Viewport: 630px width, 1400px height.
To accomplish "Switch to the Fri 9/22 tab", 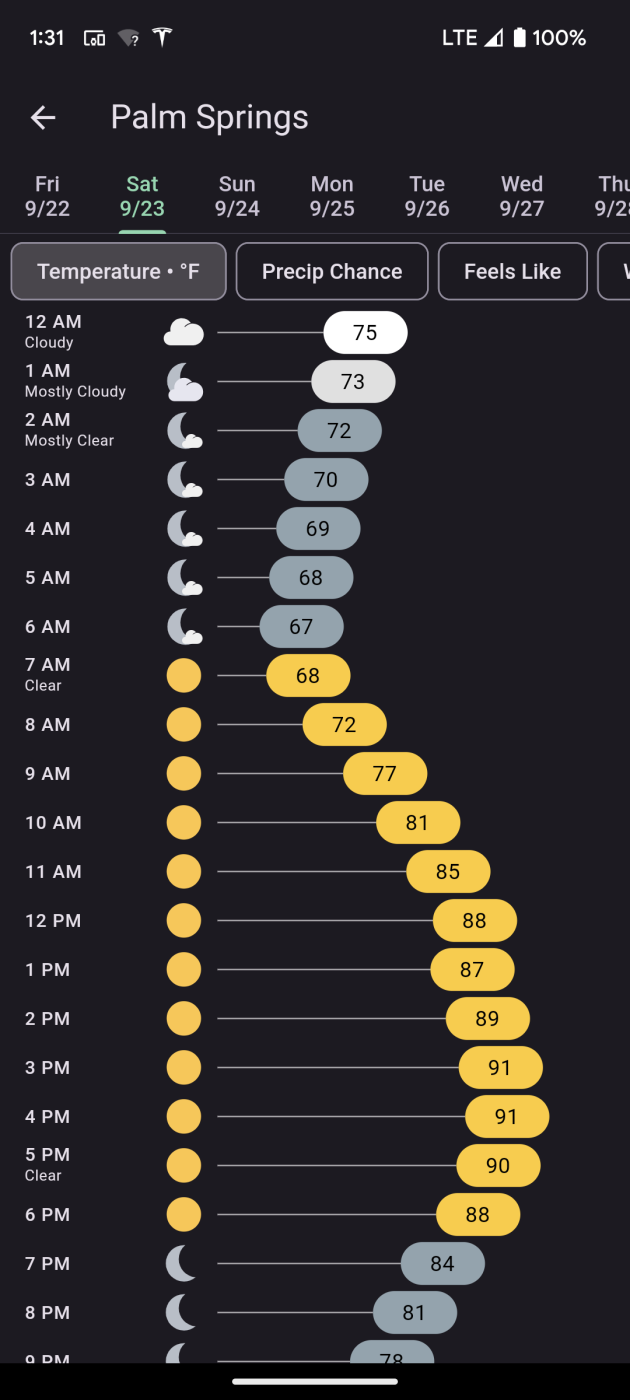I will coord(47,196).
